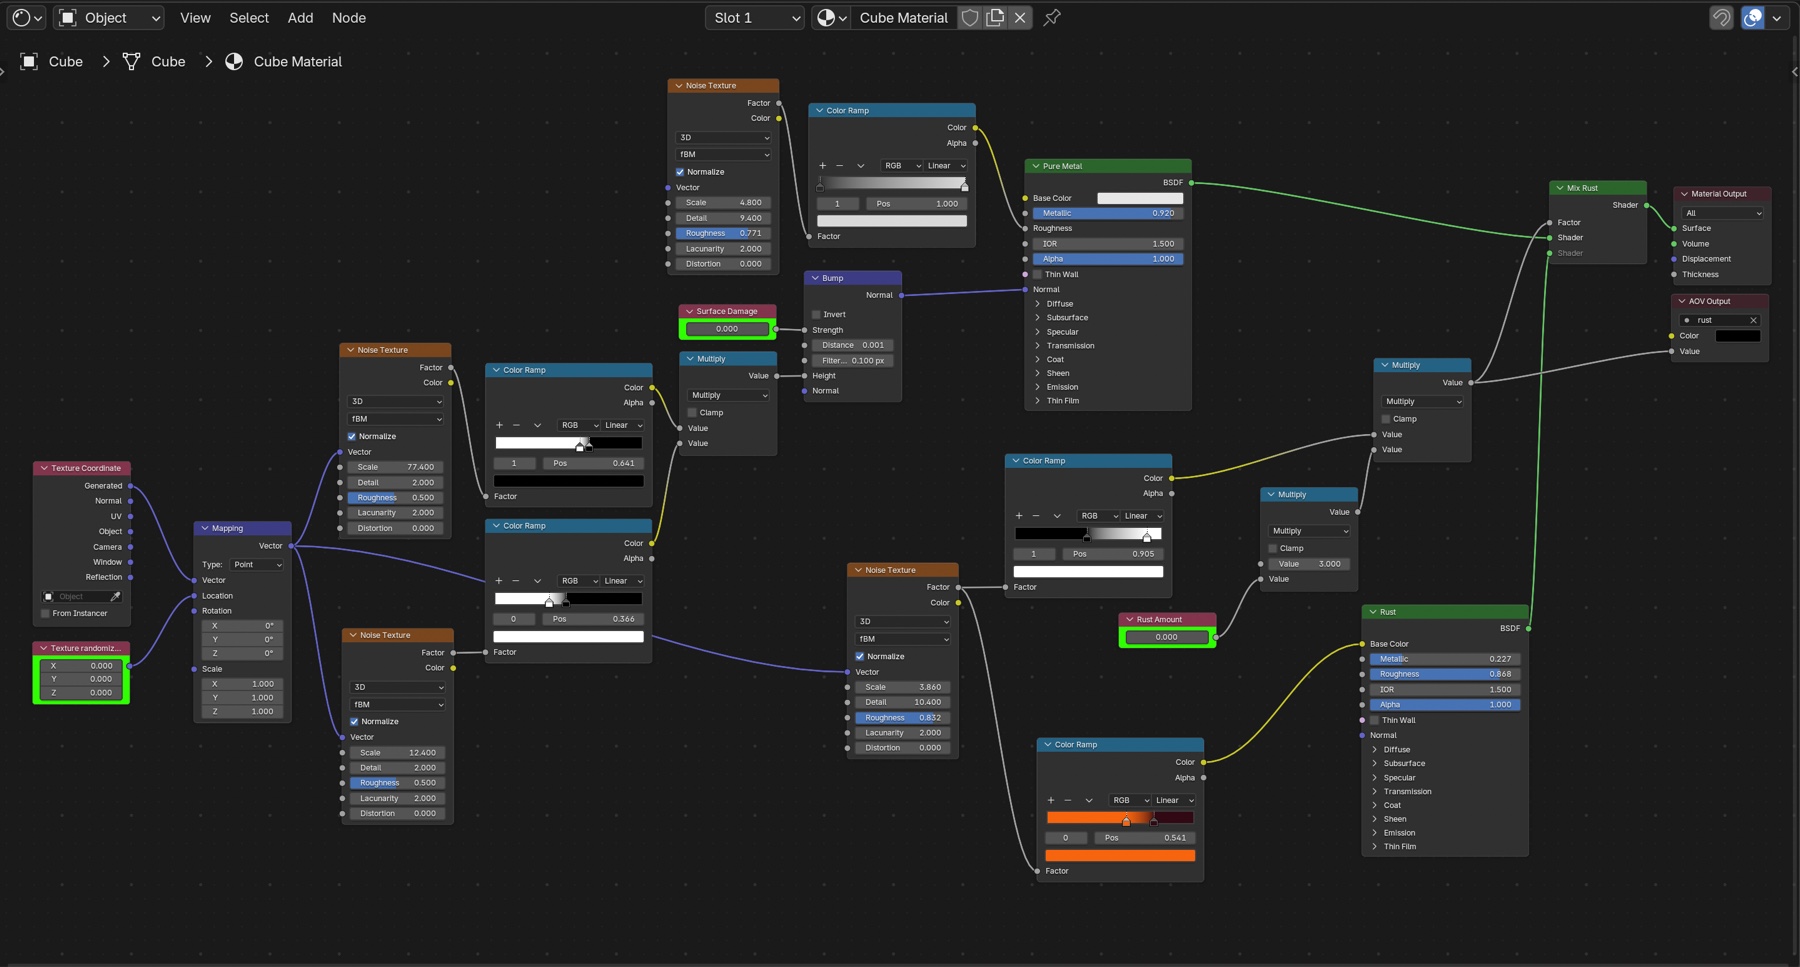Toggle Normalize on Noise Texture with Scale 4.800

coord(680,172)
